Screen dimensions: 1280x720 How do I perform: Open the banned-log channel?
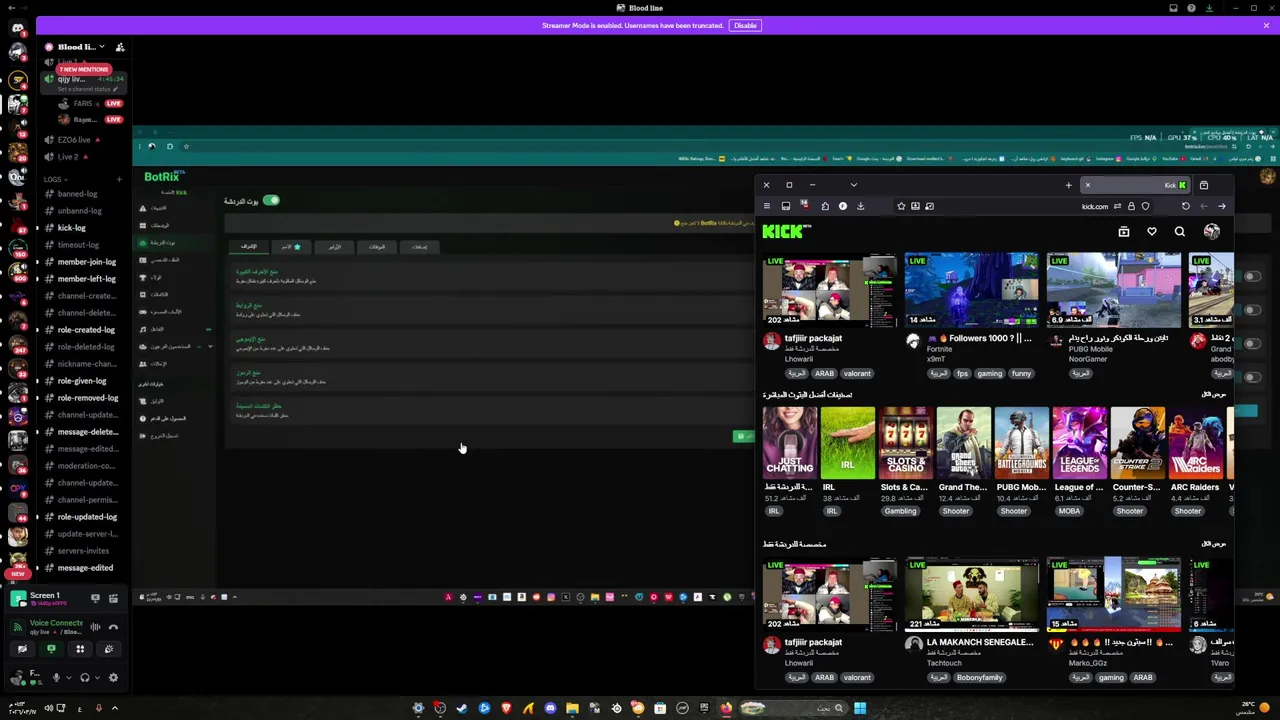click(x=77, y=194)
